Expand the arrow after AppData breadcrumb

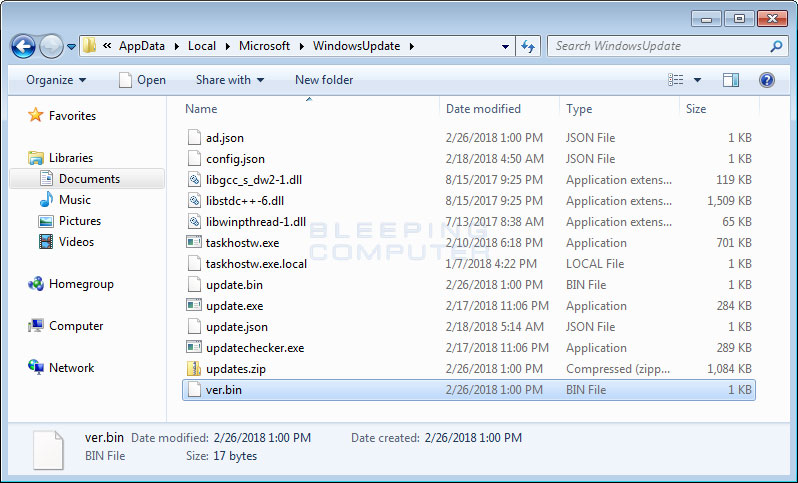pyautogui.click(x=176, y=46)
